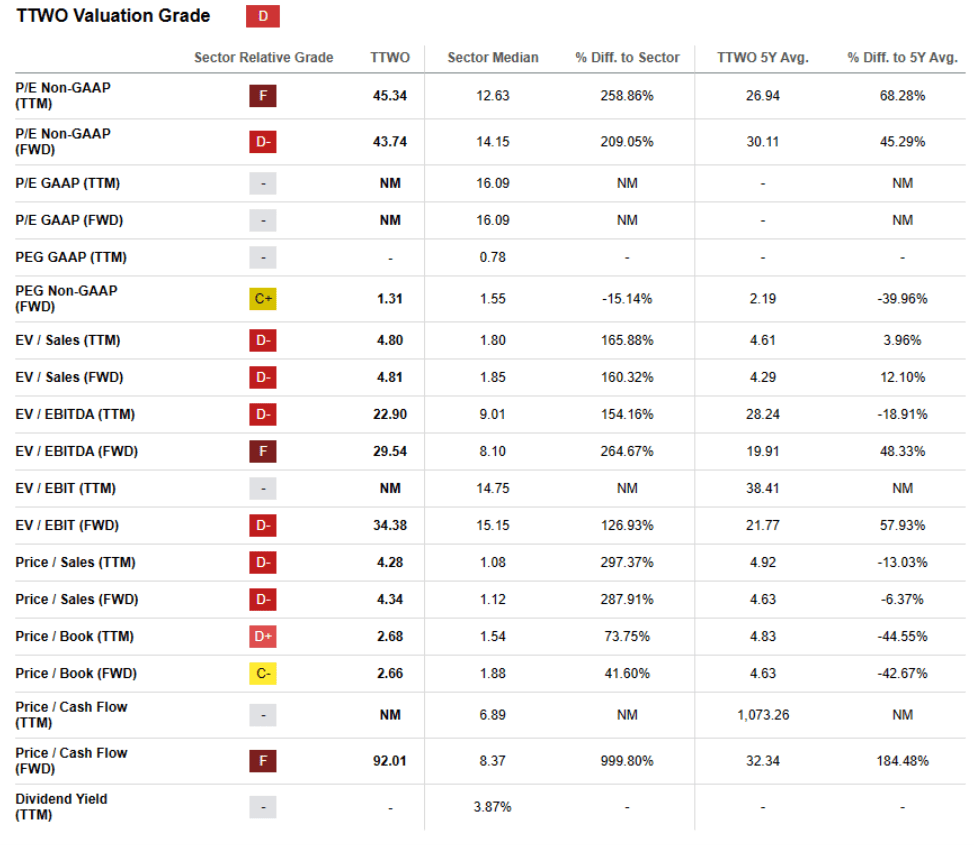The width and height of the screenshot is (975, 846).
Task: Select EV / EBITDA (FWD) value 29.54
Action: pos(390,451)
